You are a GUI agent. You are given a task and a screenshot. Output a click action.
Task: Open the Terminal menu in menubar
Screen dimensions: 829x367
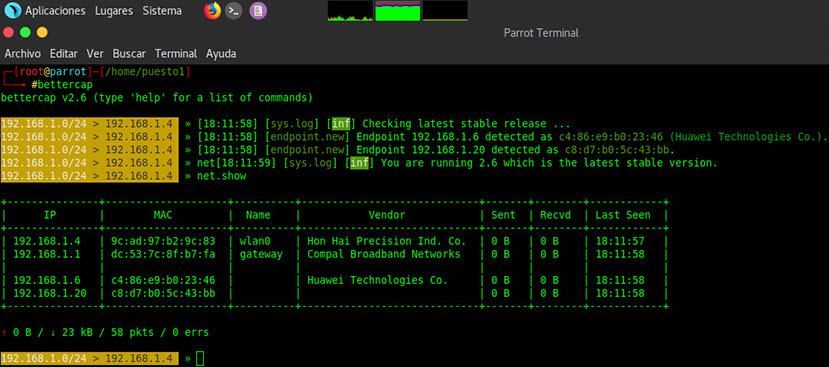[176, 53]
